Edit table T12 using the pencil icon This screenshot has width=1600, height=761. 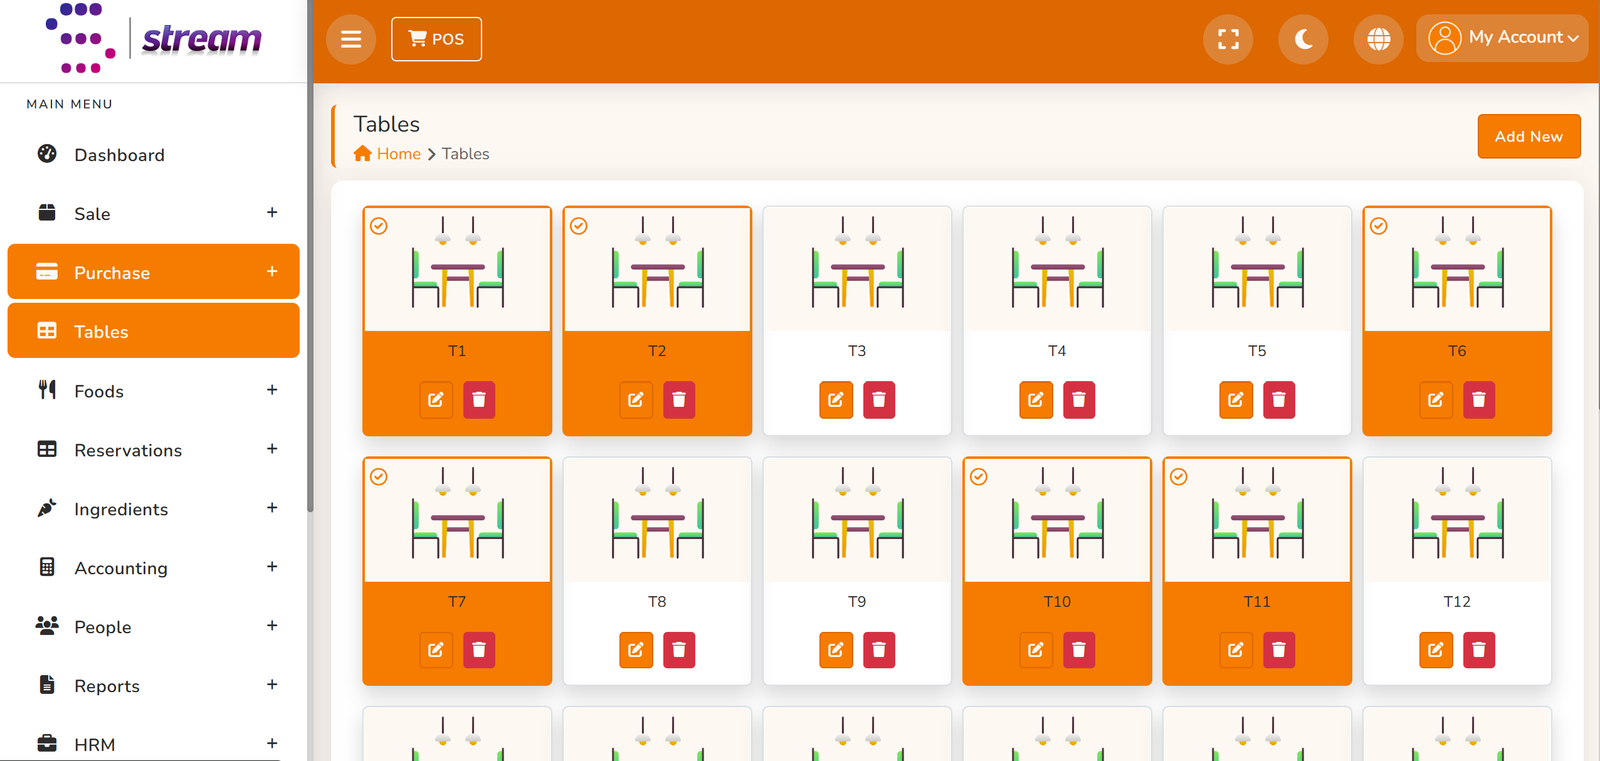[1436, 650]
